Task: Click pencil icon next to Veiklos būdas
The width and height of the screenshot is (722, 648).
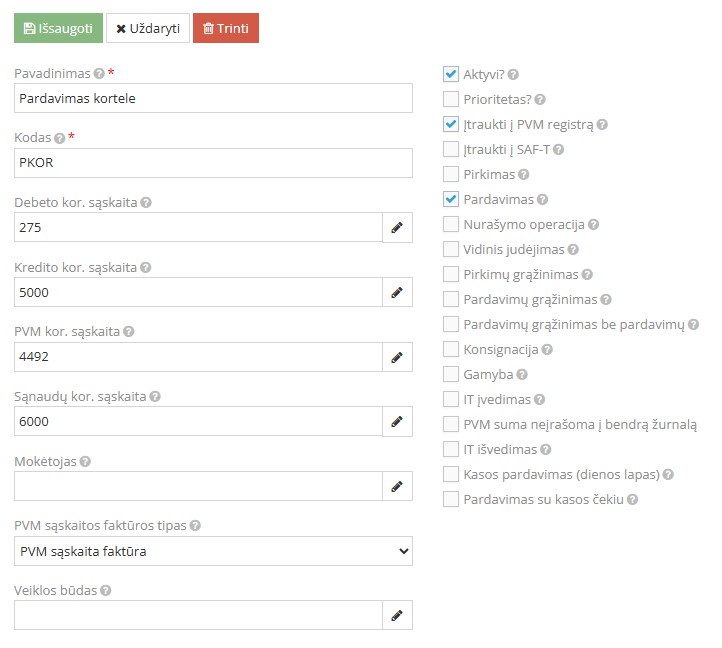Action: coord(397,615)
